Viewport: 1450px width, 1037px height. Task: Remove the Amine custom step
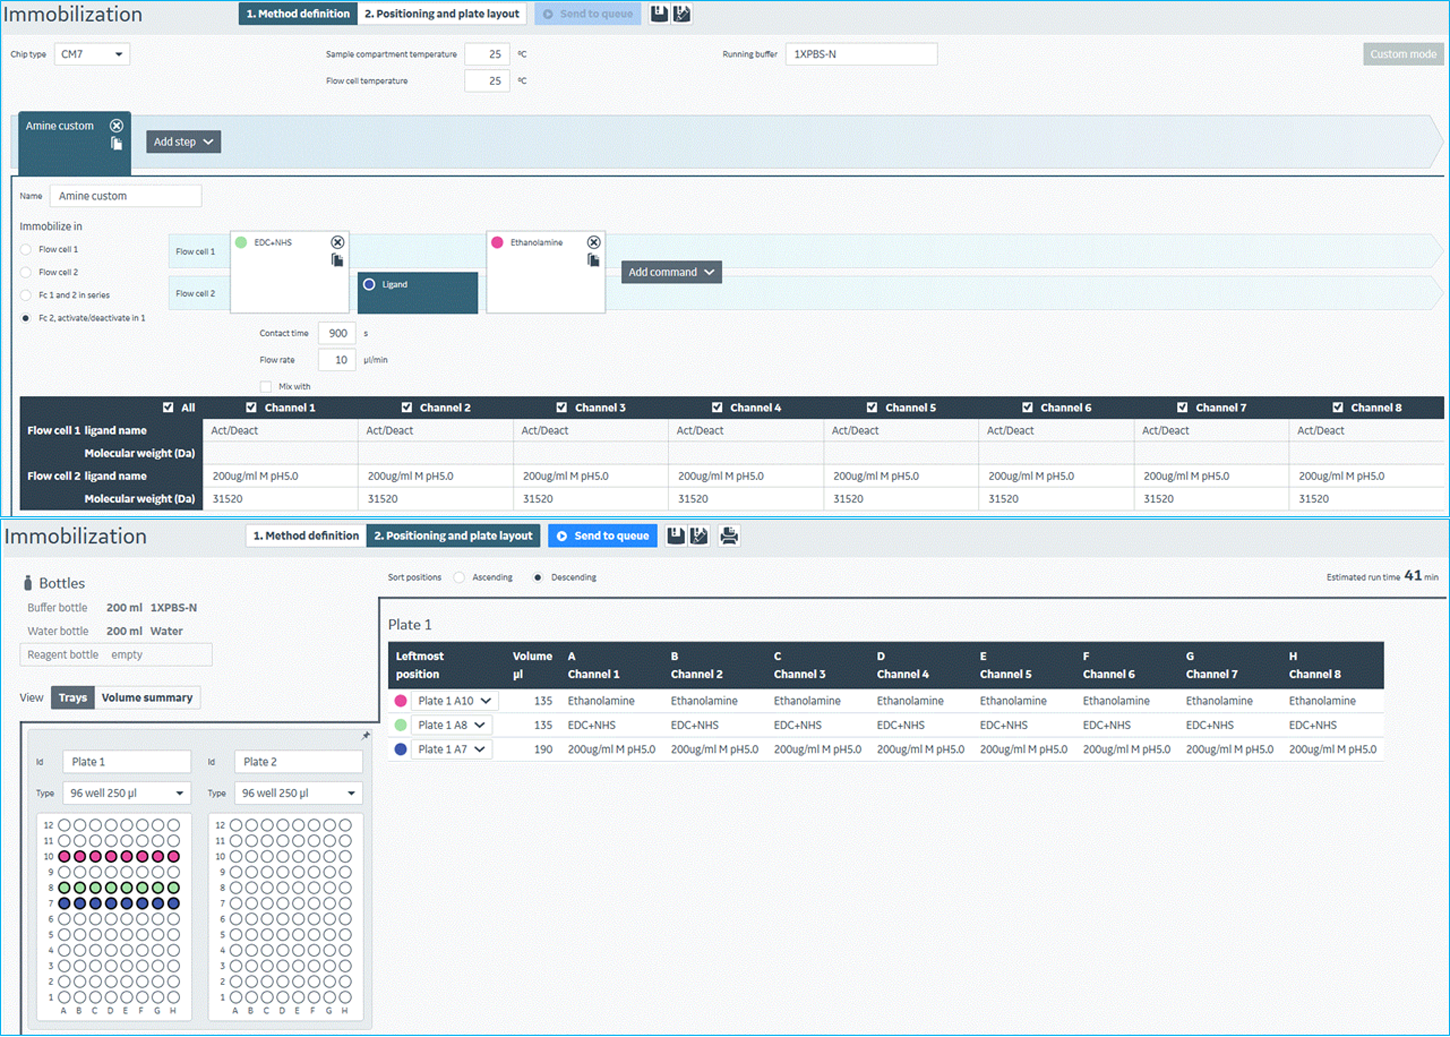[x=117, y=126]
